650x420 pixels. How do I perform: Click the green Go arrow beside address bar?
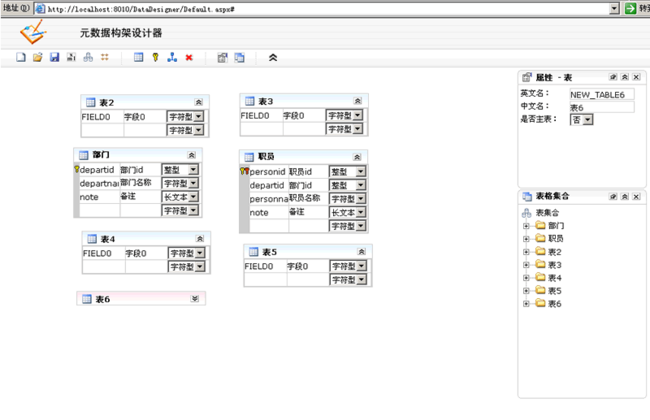[630, 8]
